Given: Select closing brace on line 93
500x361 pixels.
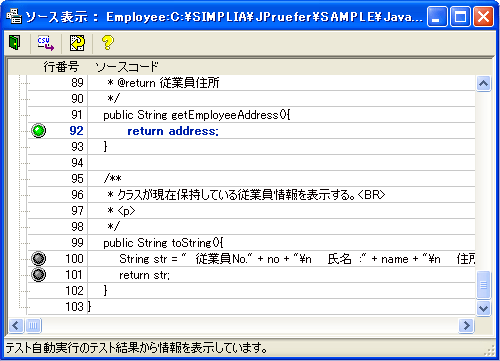Looking at the screenshot, I should pyautogui.click(x=105, y=147).
